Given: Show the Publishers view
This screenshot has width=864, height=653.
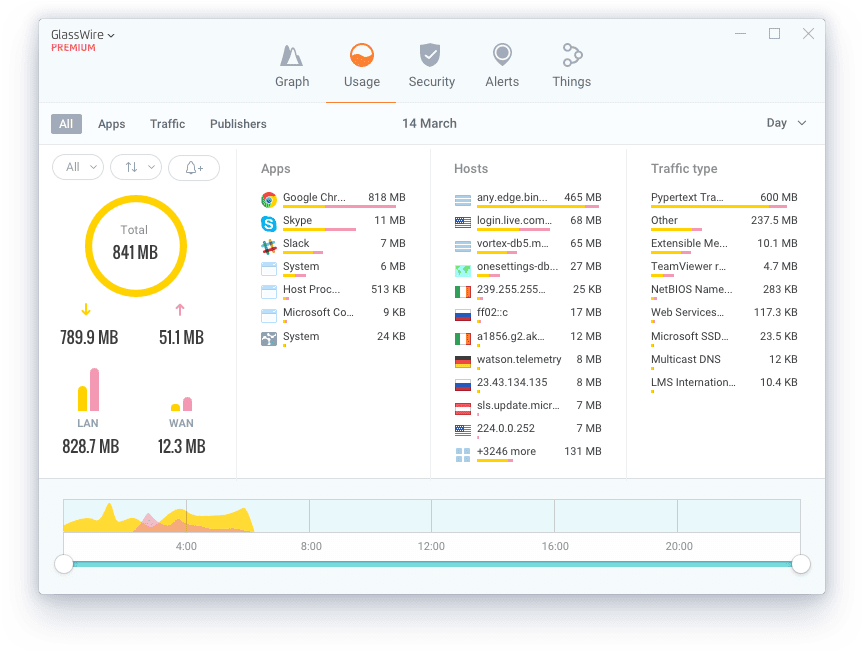Looking at the screenshot, I should point(238,124).
